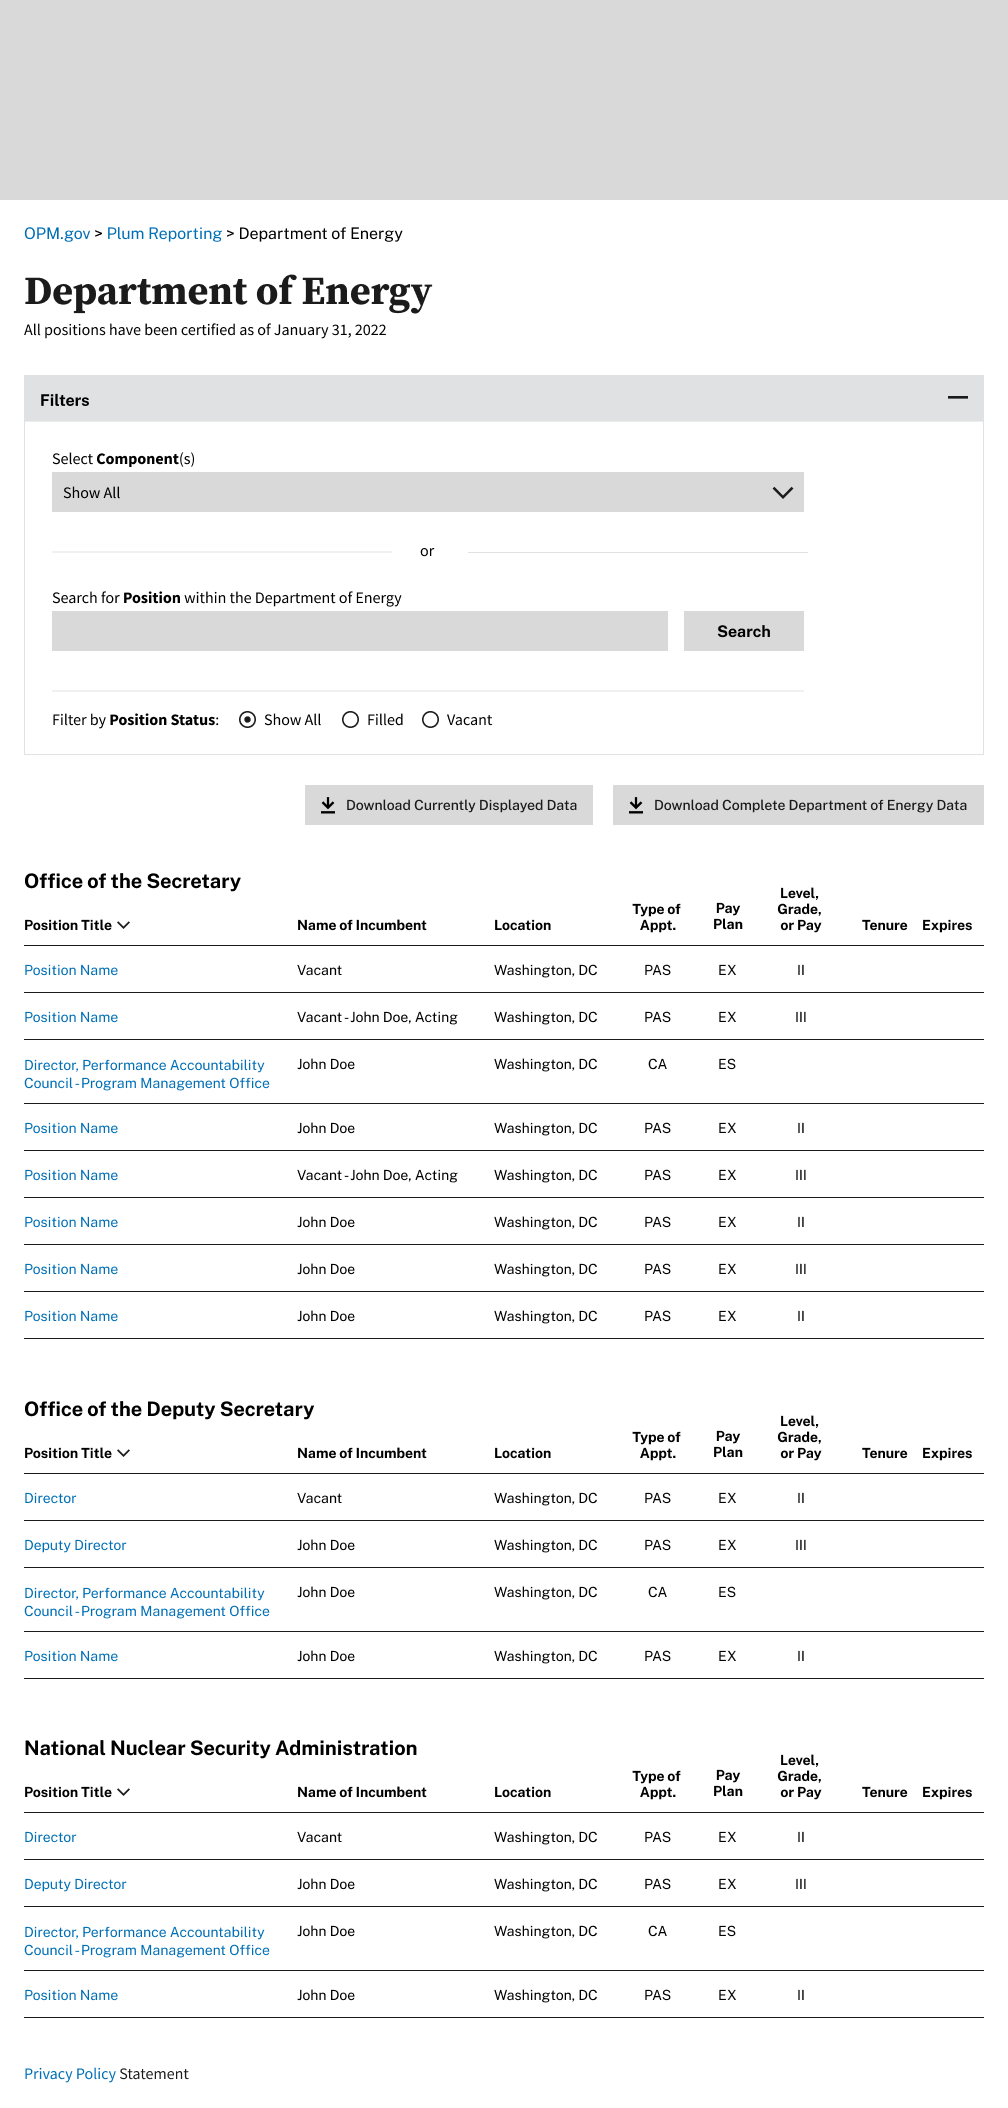The height and width of the screenshot is (2108, 1008).
Task: Click download icon in Download Complete Department data
Action: (x=636, y=805)
